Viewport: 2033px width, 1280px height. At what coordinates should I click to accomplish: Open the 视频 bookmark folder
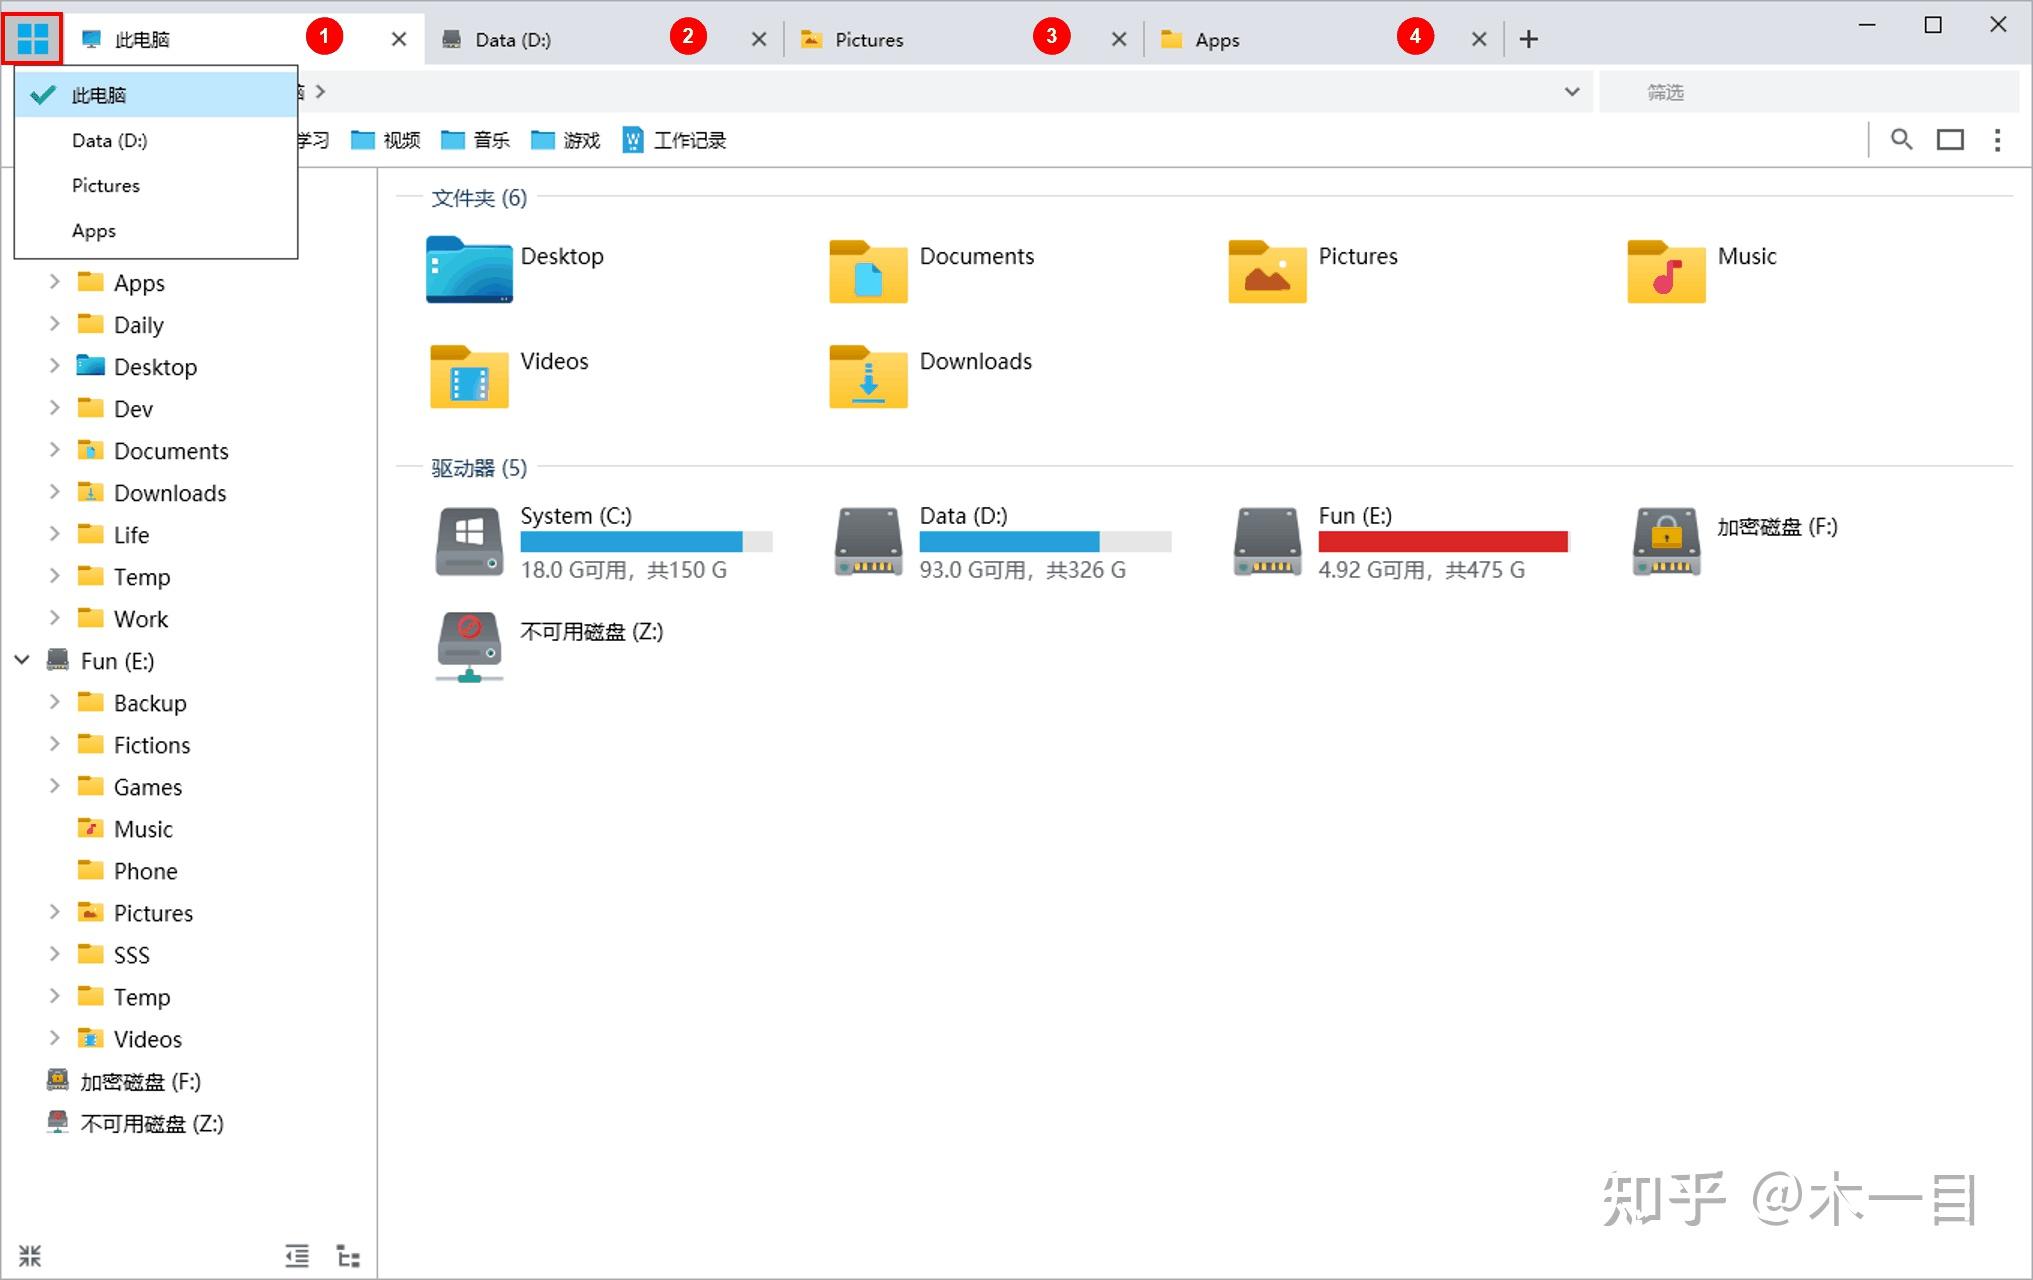(386, 140)
